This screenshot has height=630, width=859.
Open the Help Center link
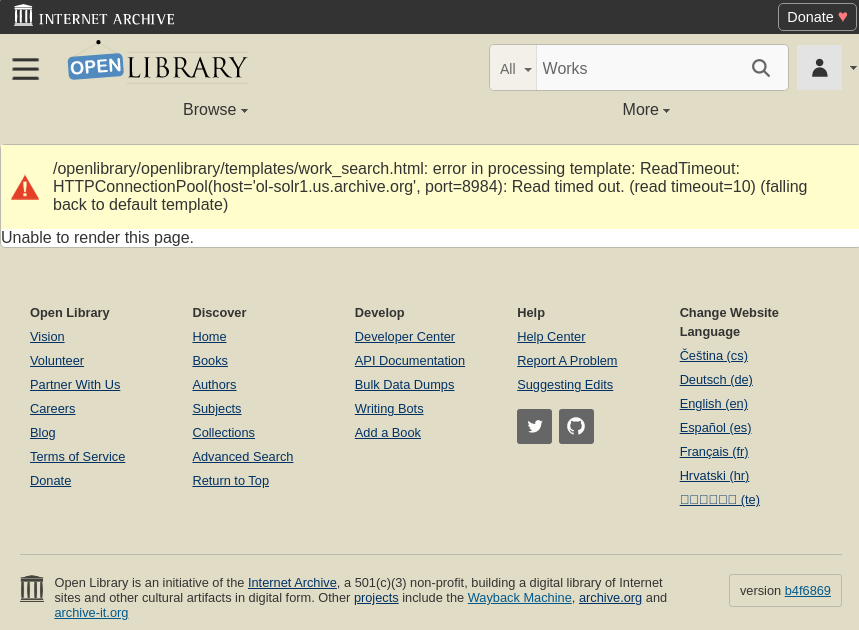(551, 337)
